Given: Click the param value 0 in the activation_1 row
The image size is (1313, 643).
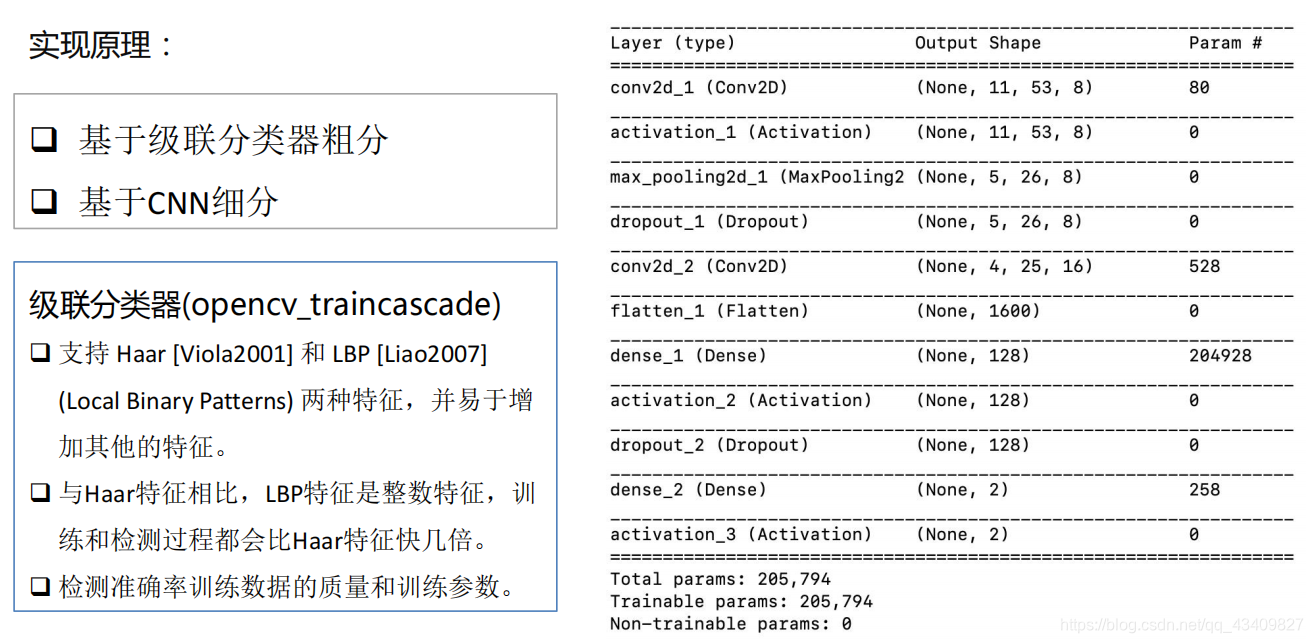Looking at the screenshot, I should click(1194, 132).
